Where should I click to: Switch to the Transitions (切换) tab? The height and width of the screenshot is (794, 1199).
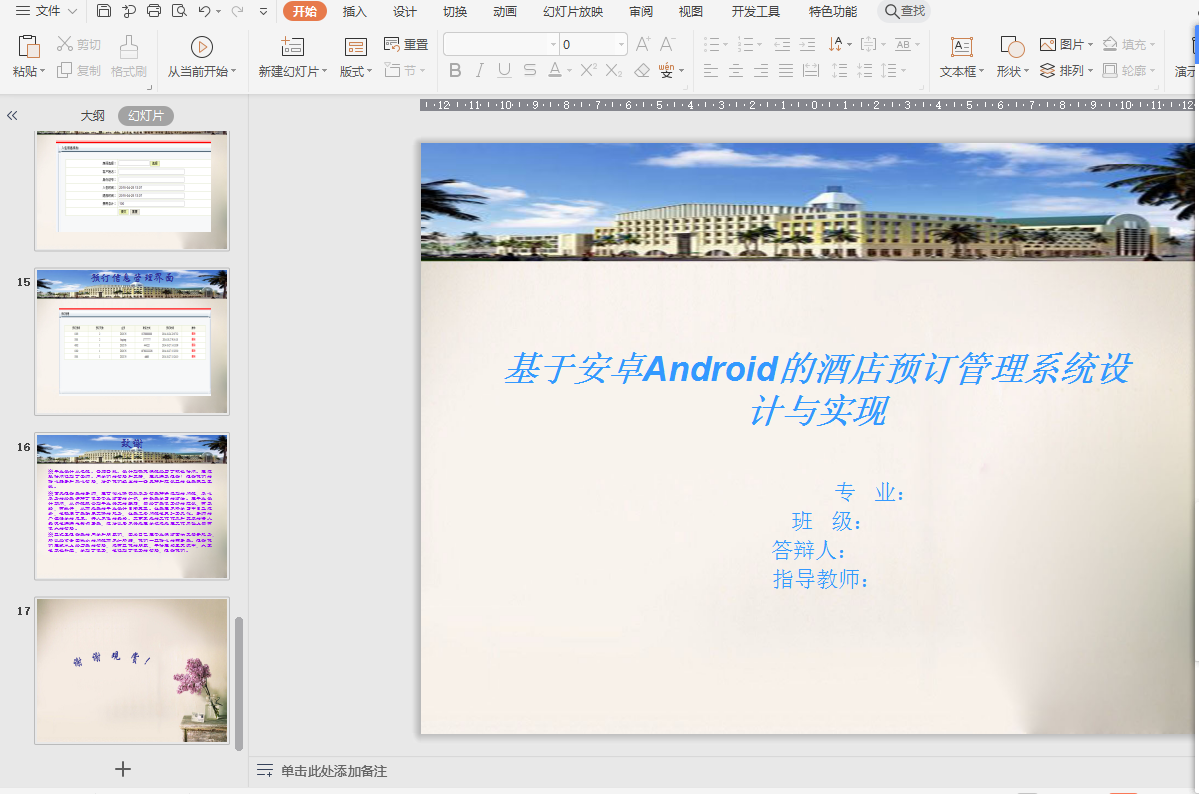click(x=455, y=11)
